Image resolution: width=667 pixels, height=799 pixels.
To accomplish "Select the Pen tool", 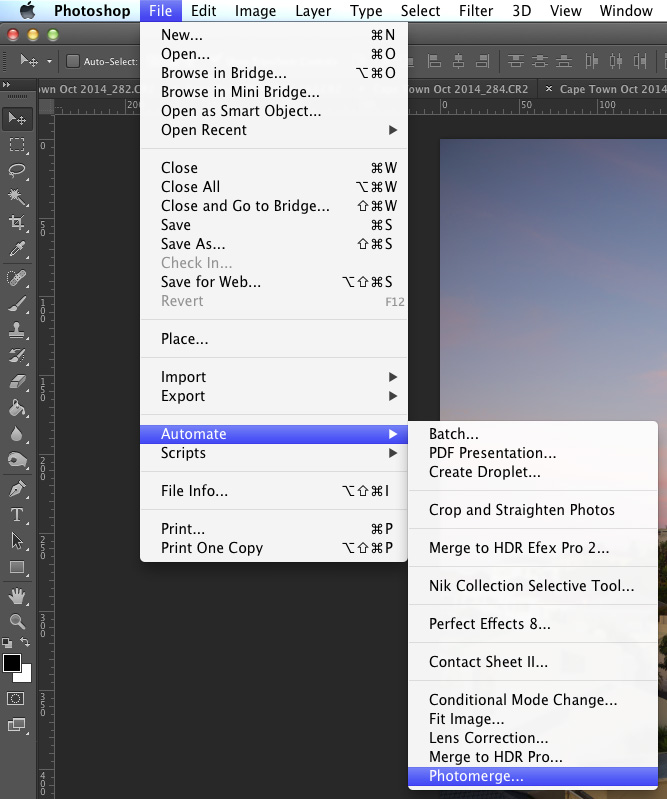I will coord(17,489).
